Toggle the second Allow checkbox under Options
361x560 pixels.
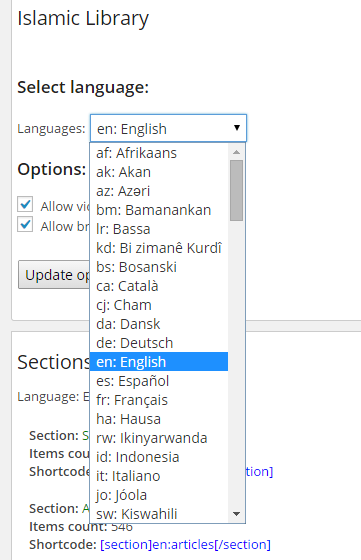coord(25,224)
